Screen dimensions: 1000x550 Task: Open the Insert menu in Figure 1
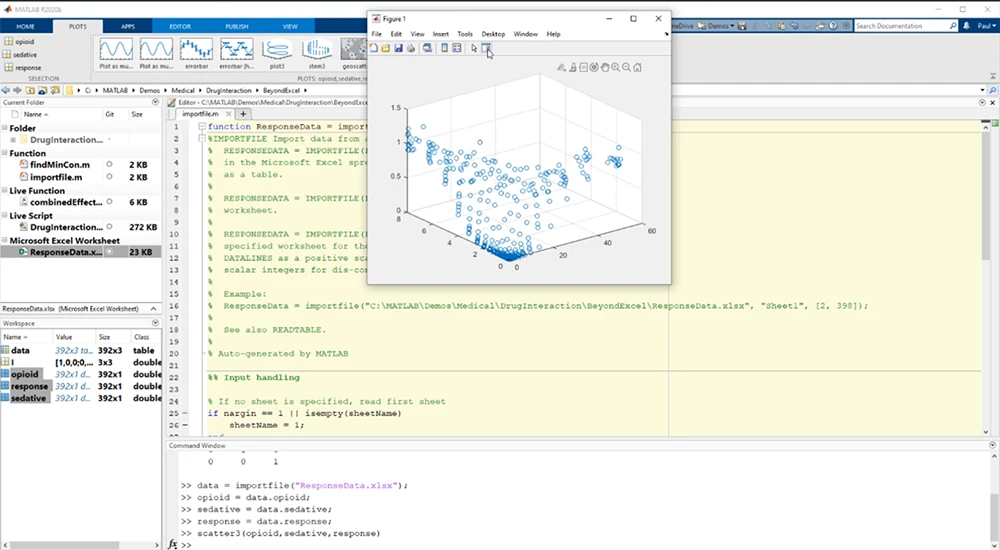click(x=441, y=34)
